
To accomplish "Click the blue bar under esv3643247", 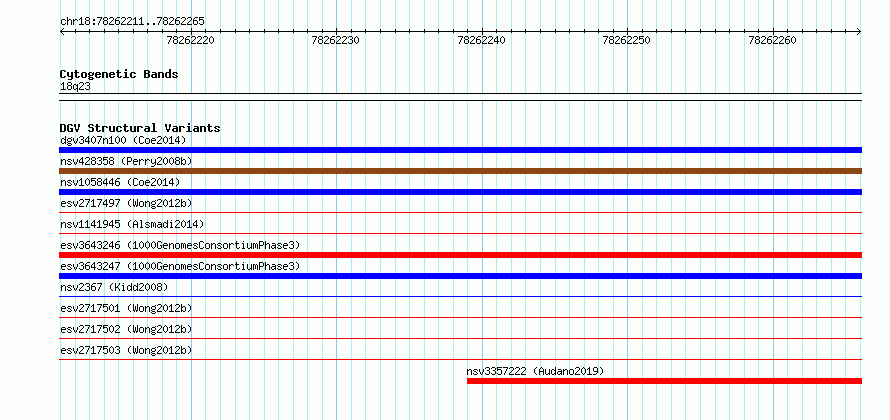I will (x=460, y=276).
